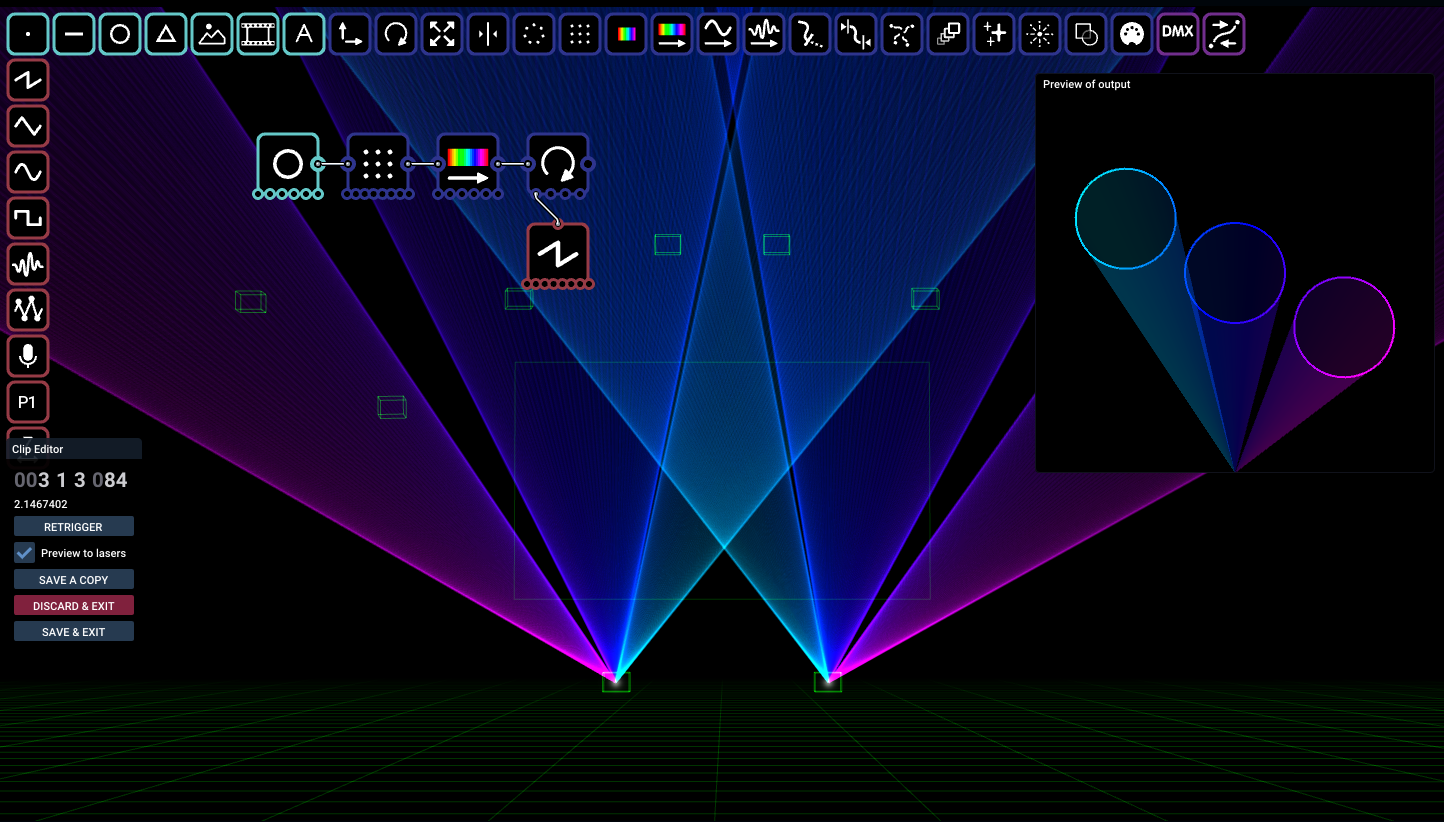Add a rotate transform from the toolbar
Image resolution: width=1444 pixels, height=822 pixels.
click(x=396, y=34)
